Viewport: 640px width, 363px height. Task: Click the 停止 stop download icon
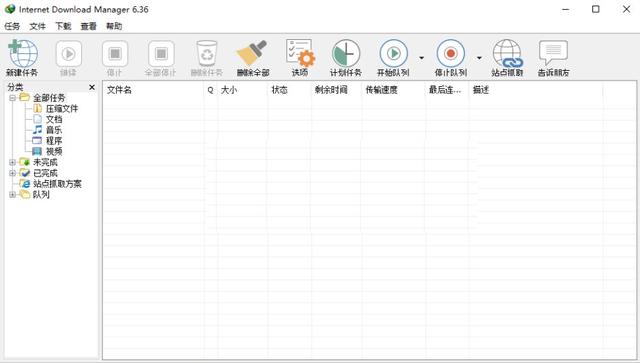[x=115, y=53]
